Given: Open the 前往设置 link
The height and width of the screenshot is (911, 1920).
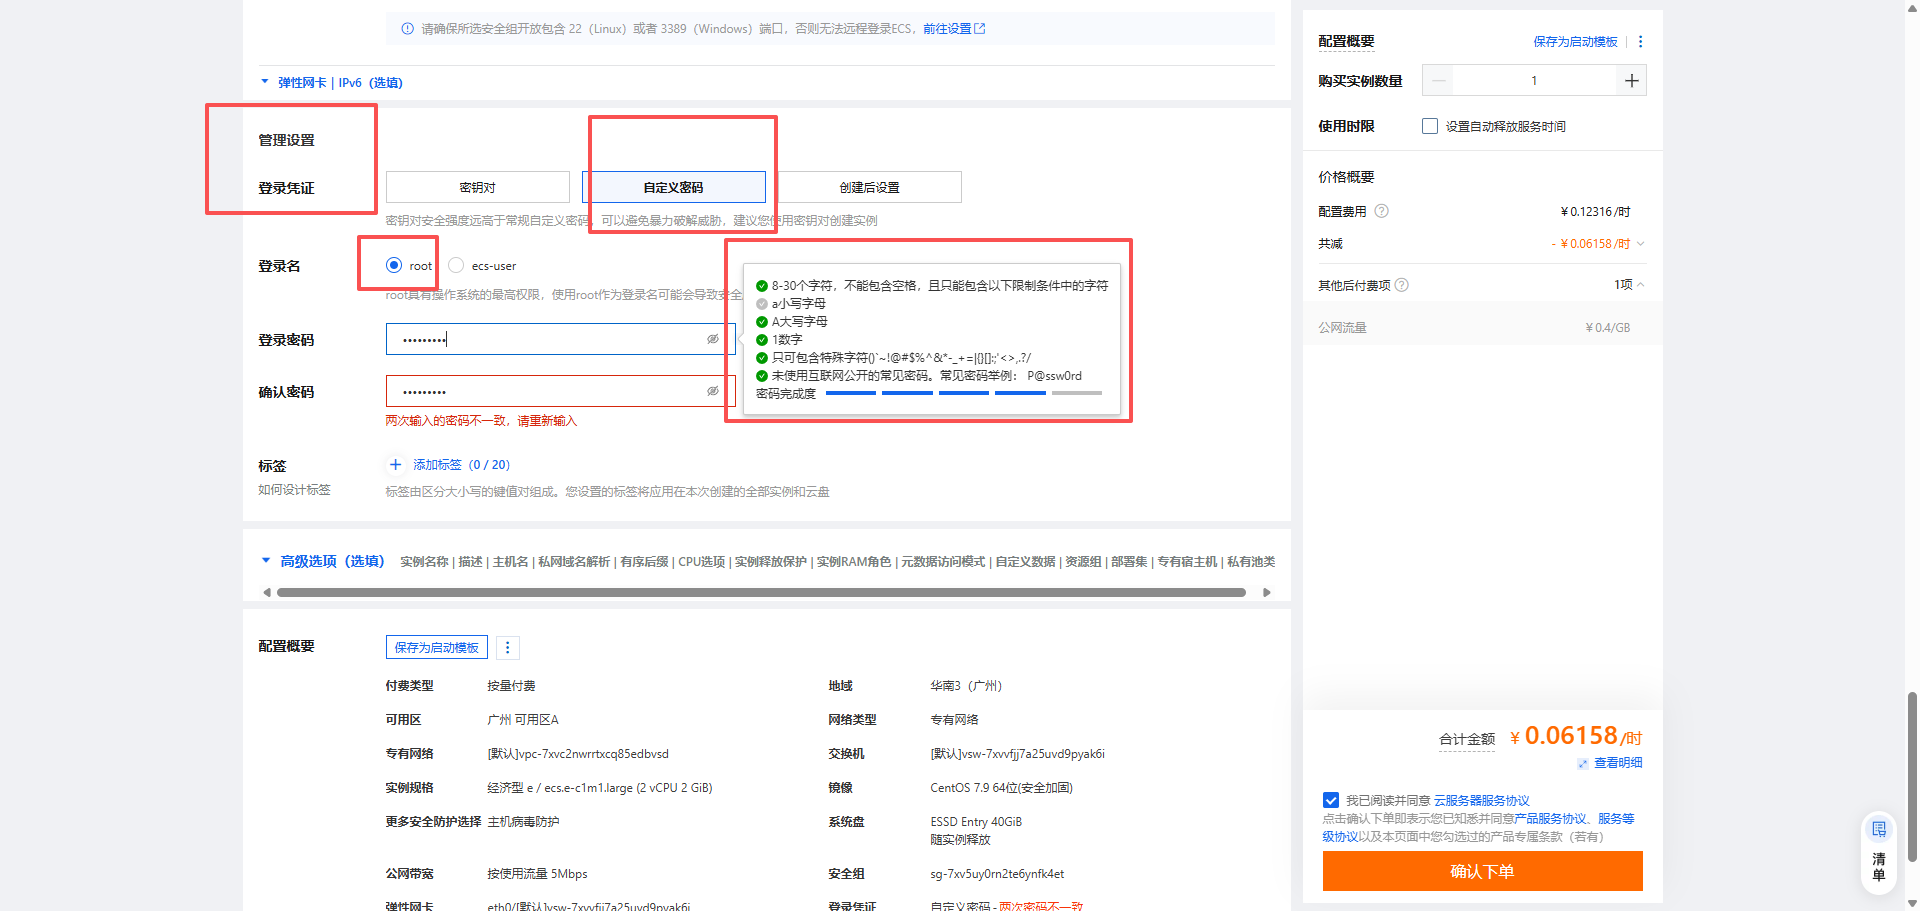Looking at the screenshot, I should coord(947,29).
